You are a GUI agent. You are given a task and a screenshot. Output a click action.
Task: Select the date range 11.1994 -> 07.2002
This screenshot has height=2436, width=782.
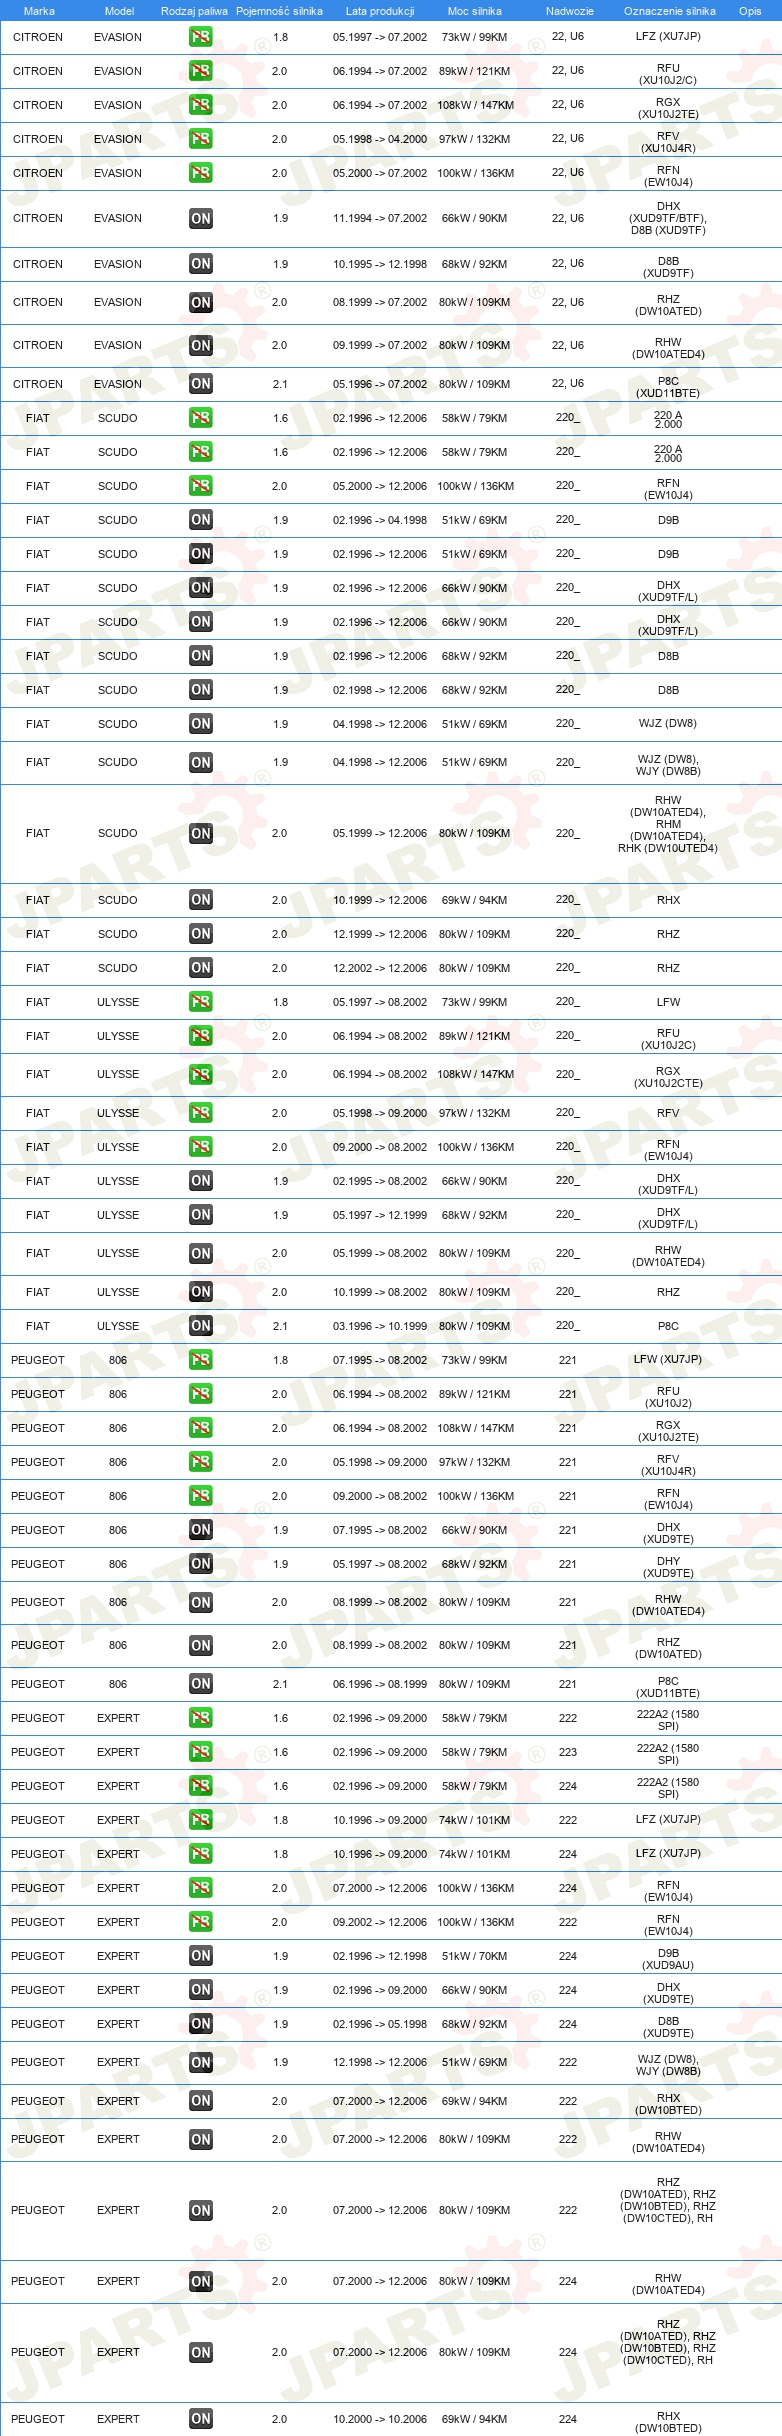pyautogui.click(x=380, y=218)
